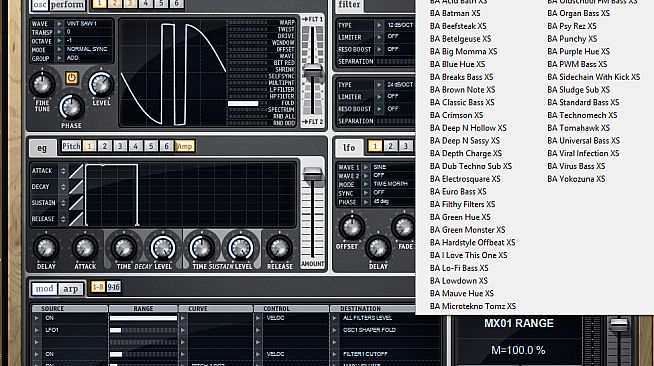Load preset BA Yokozuna XS

coord(576,179)
